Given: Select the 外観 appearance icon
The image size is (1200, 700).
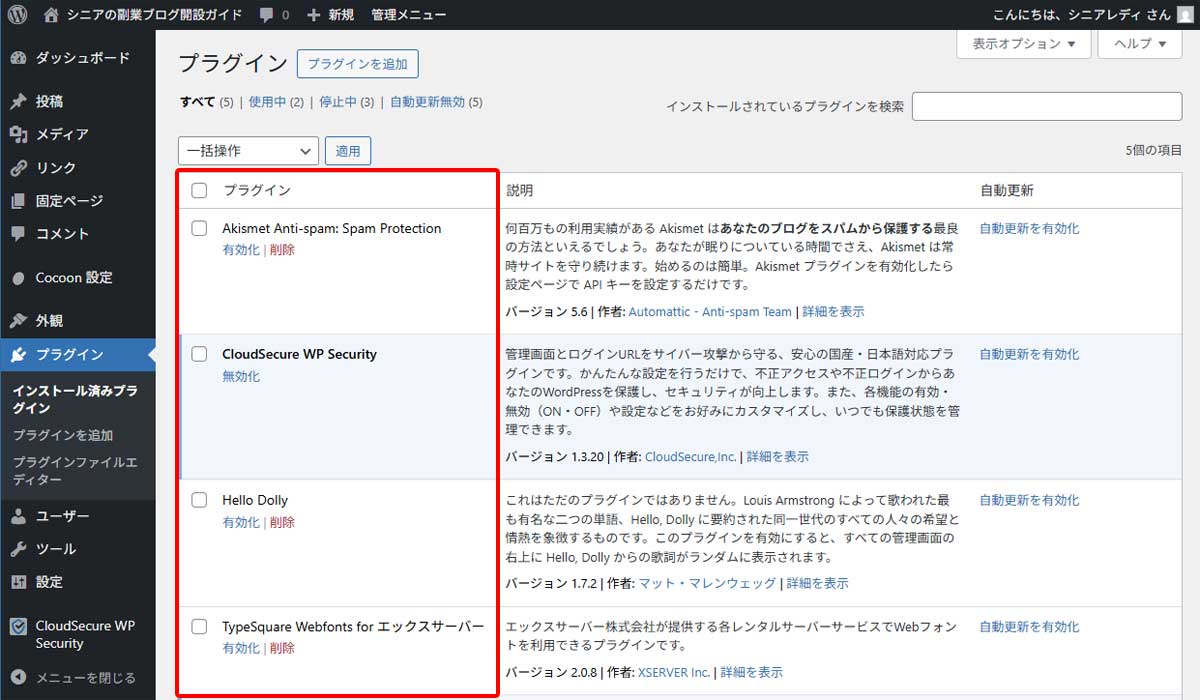Looking at the screenshot, I should tap(20, 320).
